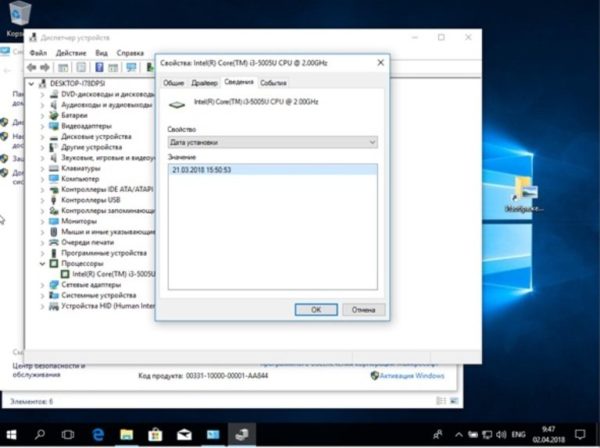Select the install date value 21.03.2018
600x448 pixels.
pyautogui.click(x=272, y=170)
